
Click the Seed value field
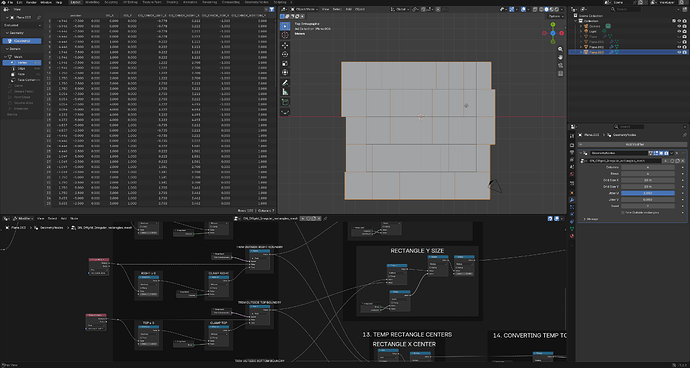tap(648, 206)
